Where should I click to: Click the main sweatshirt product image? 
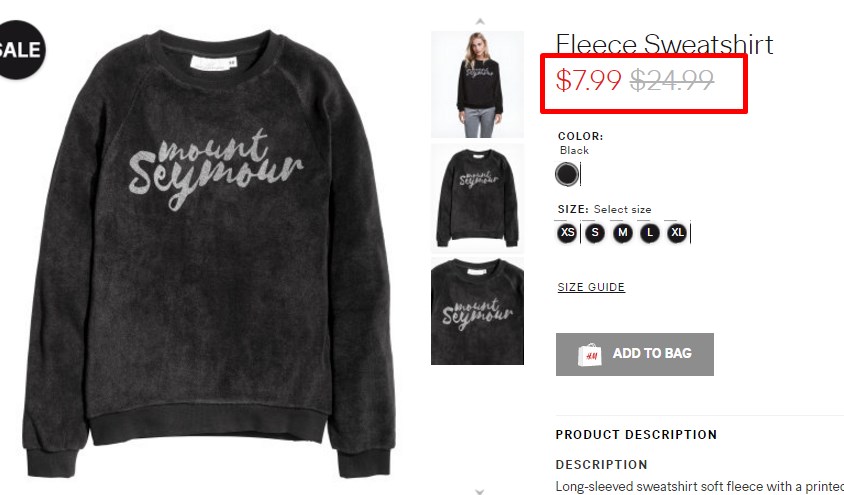click(209, 253)
